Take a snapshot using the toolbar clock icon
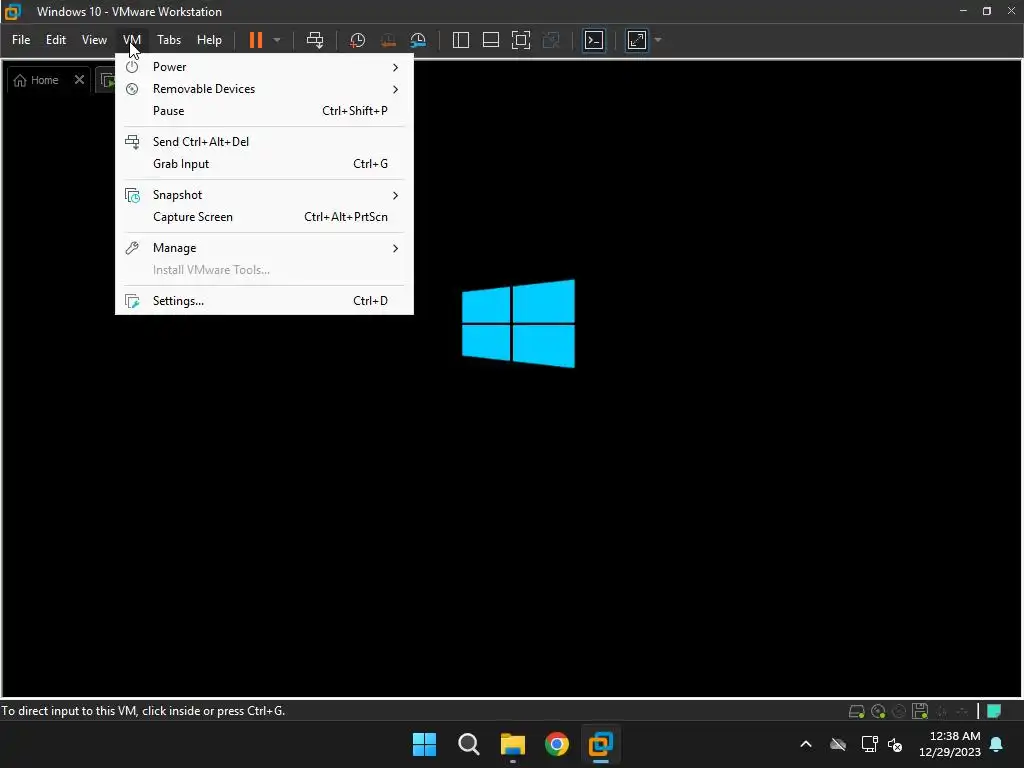Screen dimensions: 1024x768 pos(357,40)
